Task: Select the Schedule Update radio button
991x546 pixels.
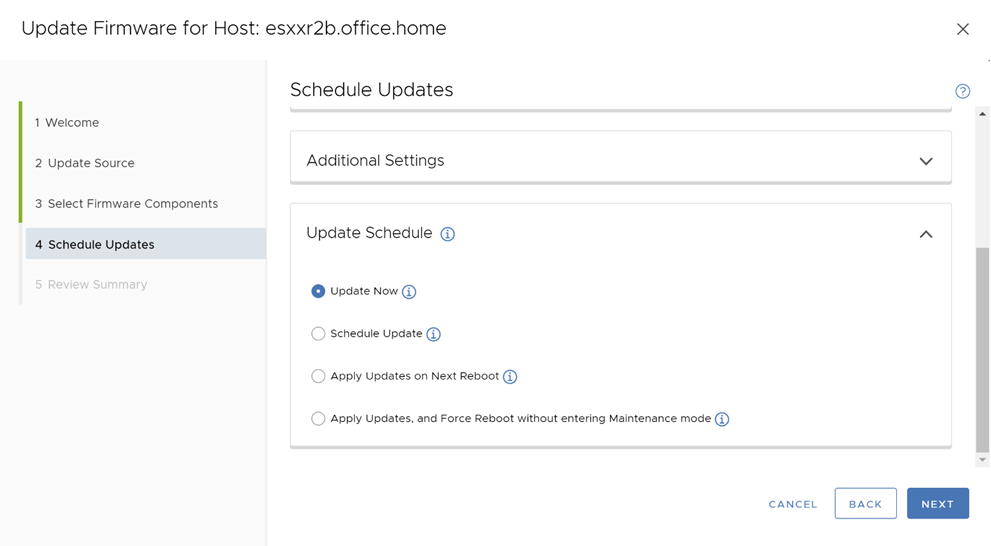Action: (x=318, y=334)
